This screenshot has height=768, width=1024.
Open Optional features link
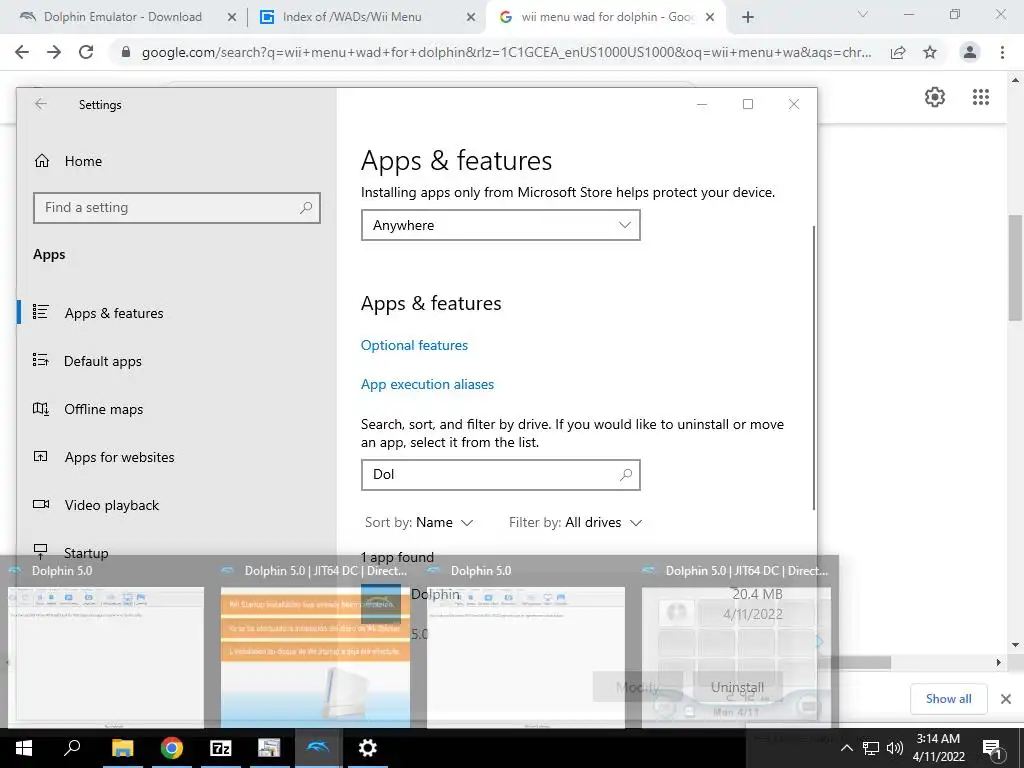(414, 345)
